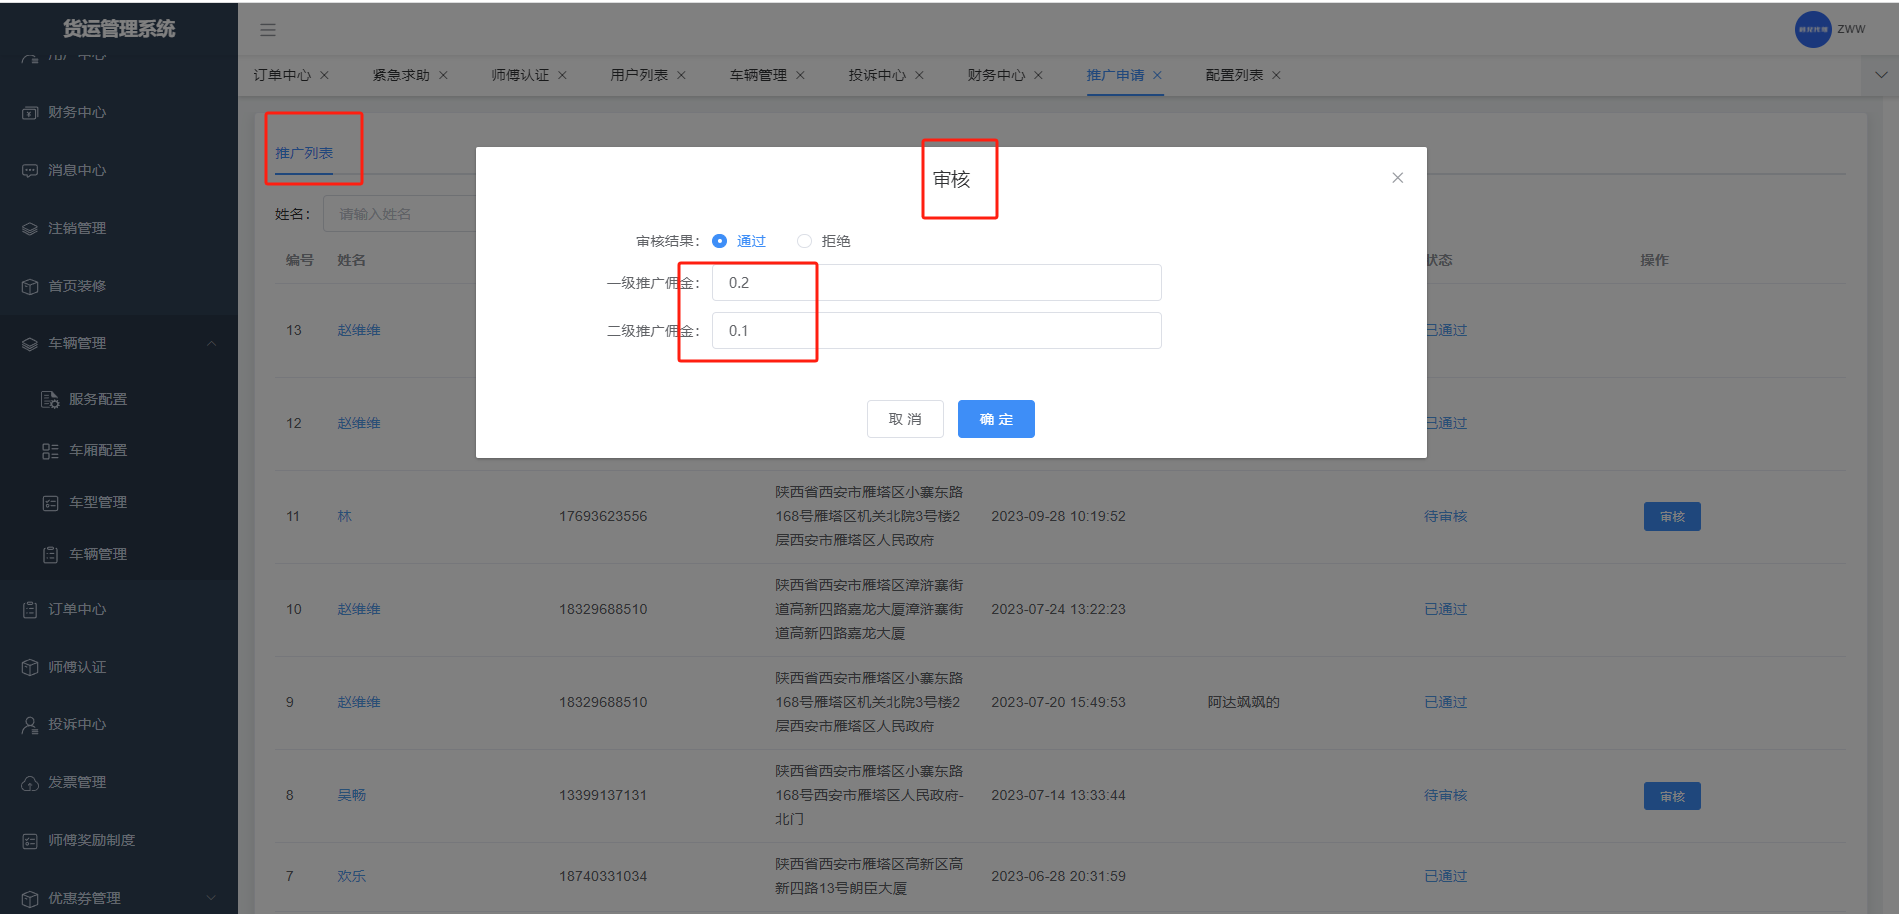Click the zww user avatar

point(1812,29)
